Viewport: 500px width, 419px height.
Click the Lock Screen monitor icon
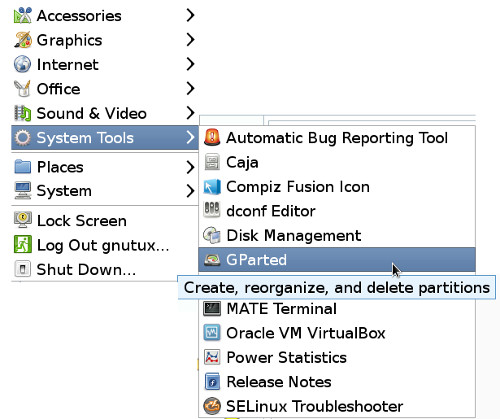(x=22, y=220)
